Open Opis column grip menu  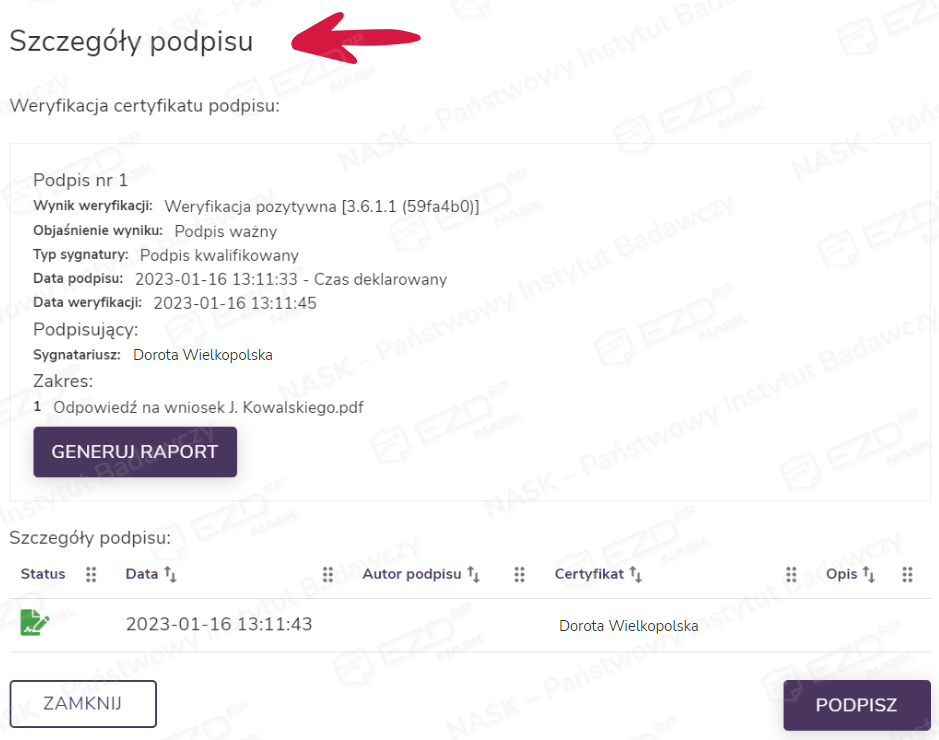[x=907, y=575]
